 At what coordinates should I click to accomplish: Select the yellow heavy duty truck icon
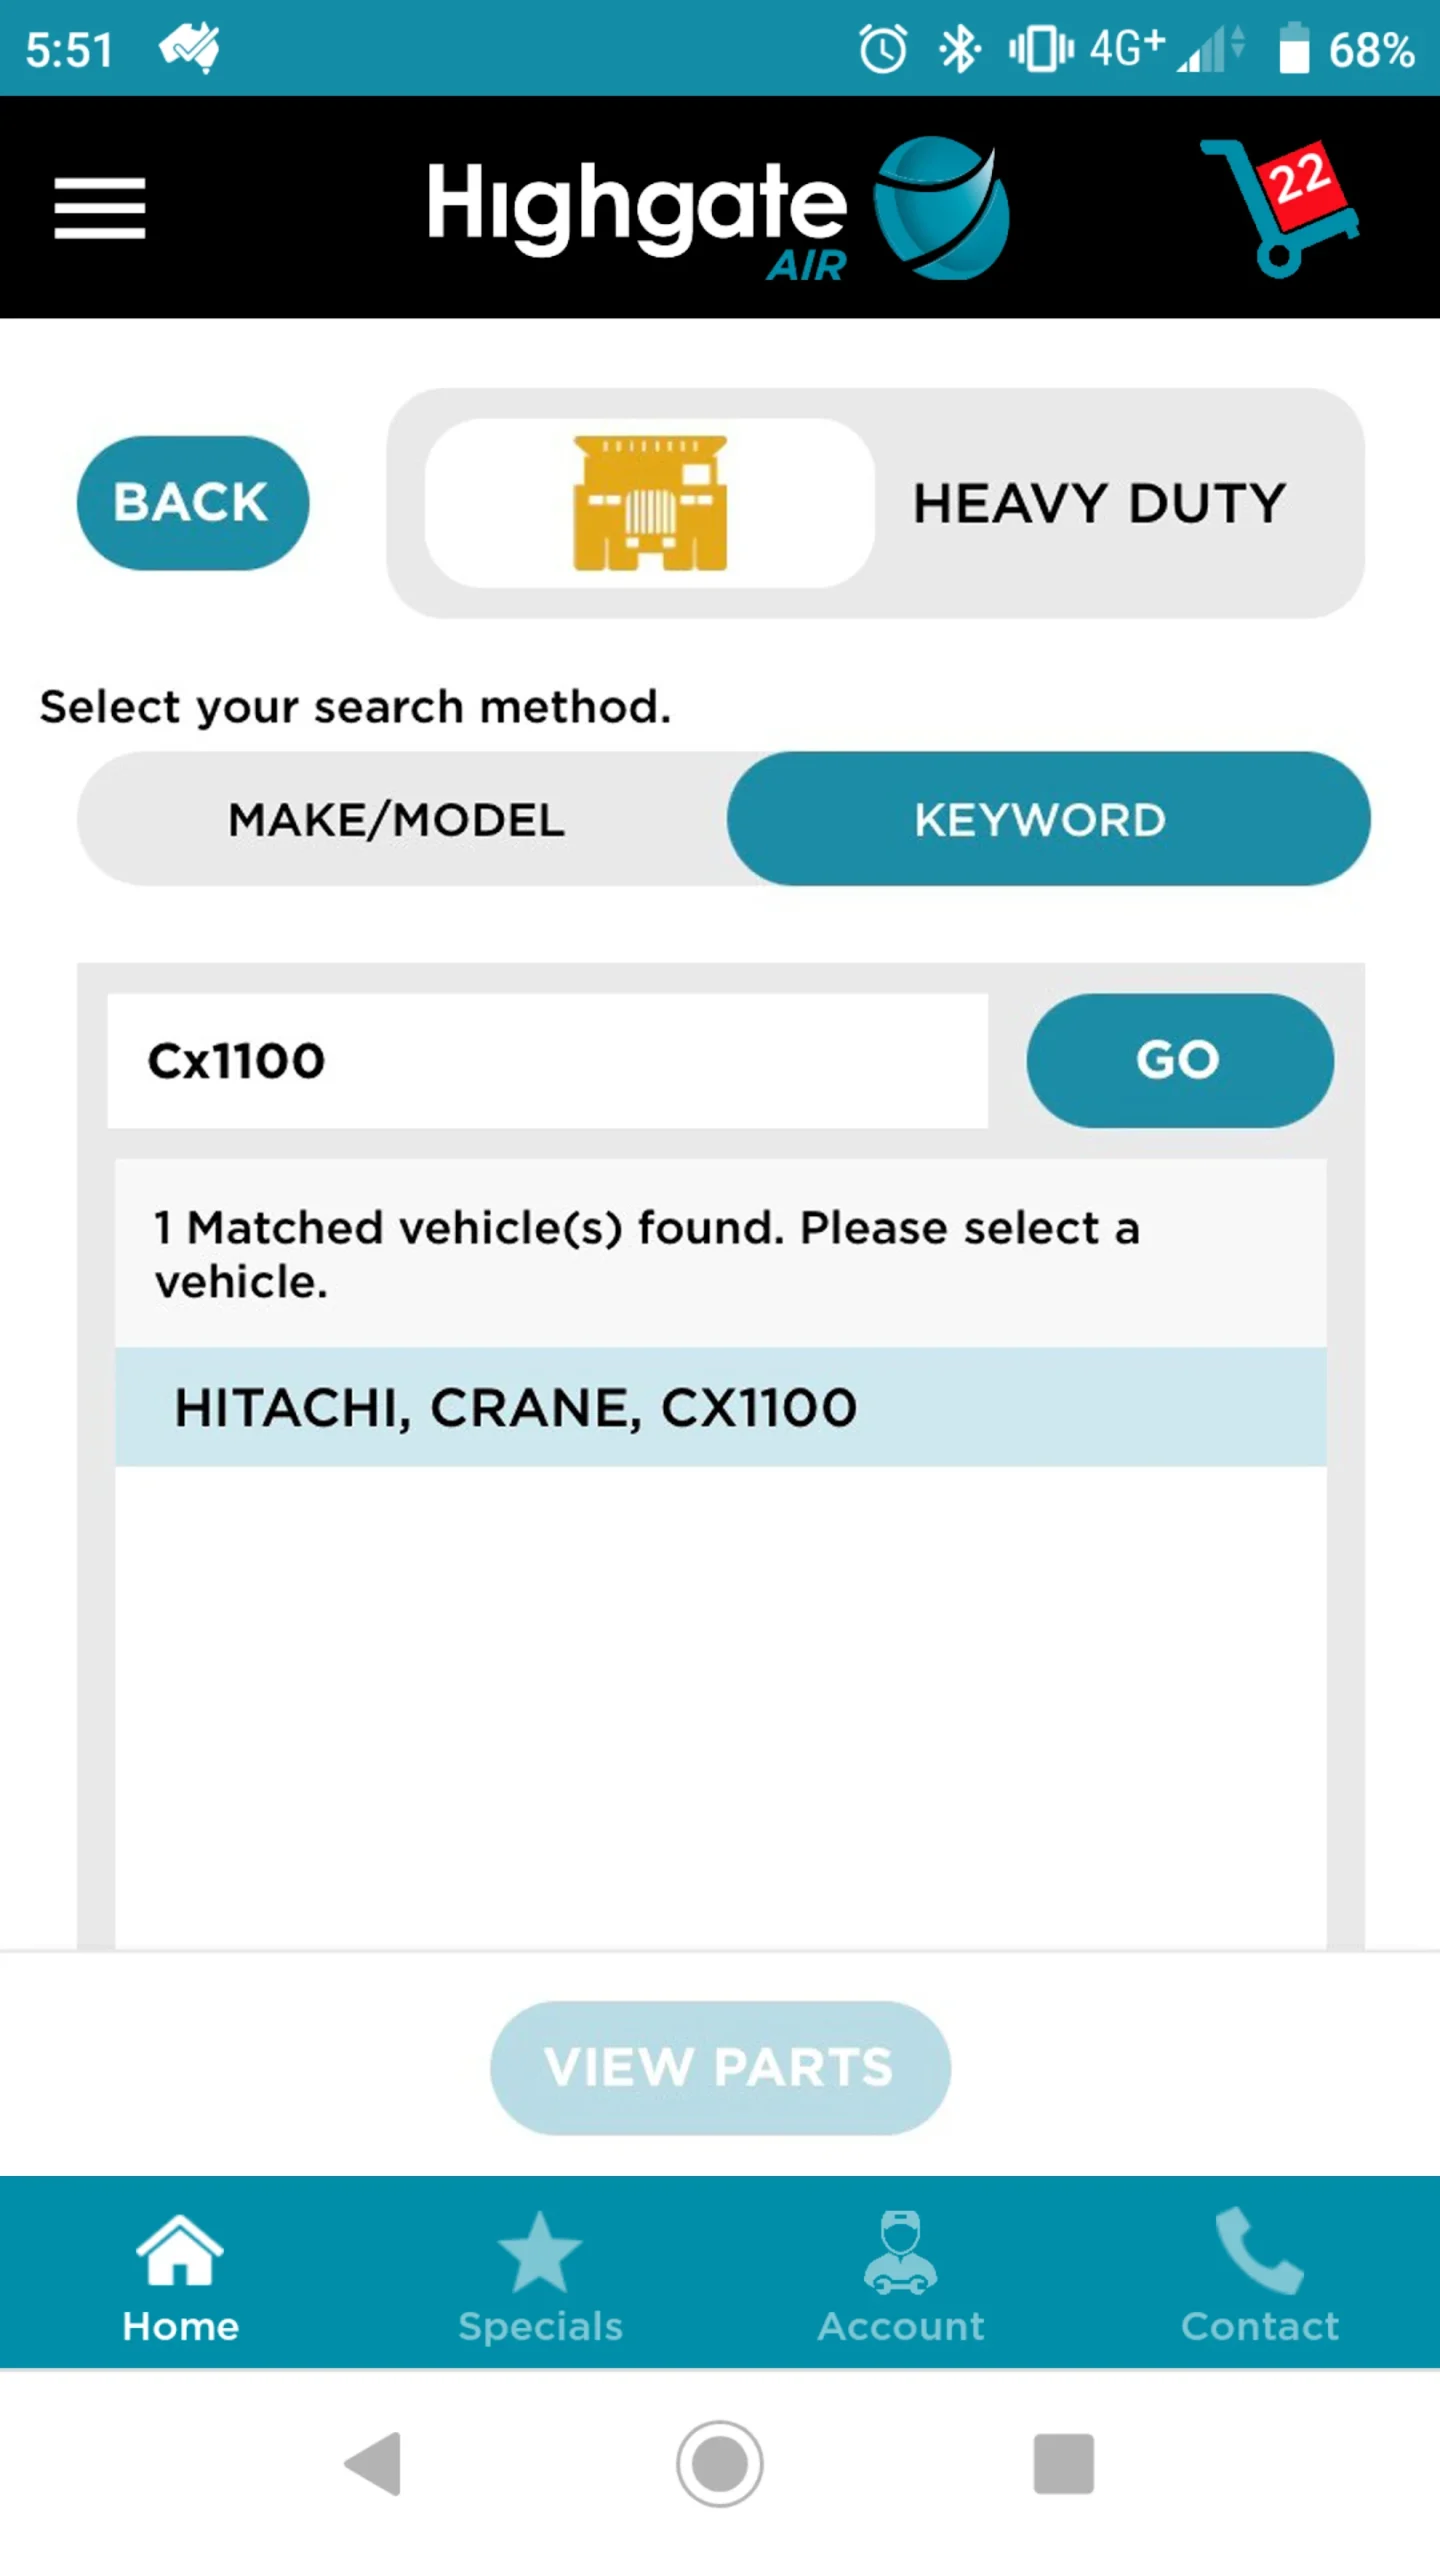(650, 503)
